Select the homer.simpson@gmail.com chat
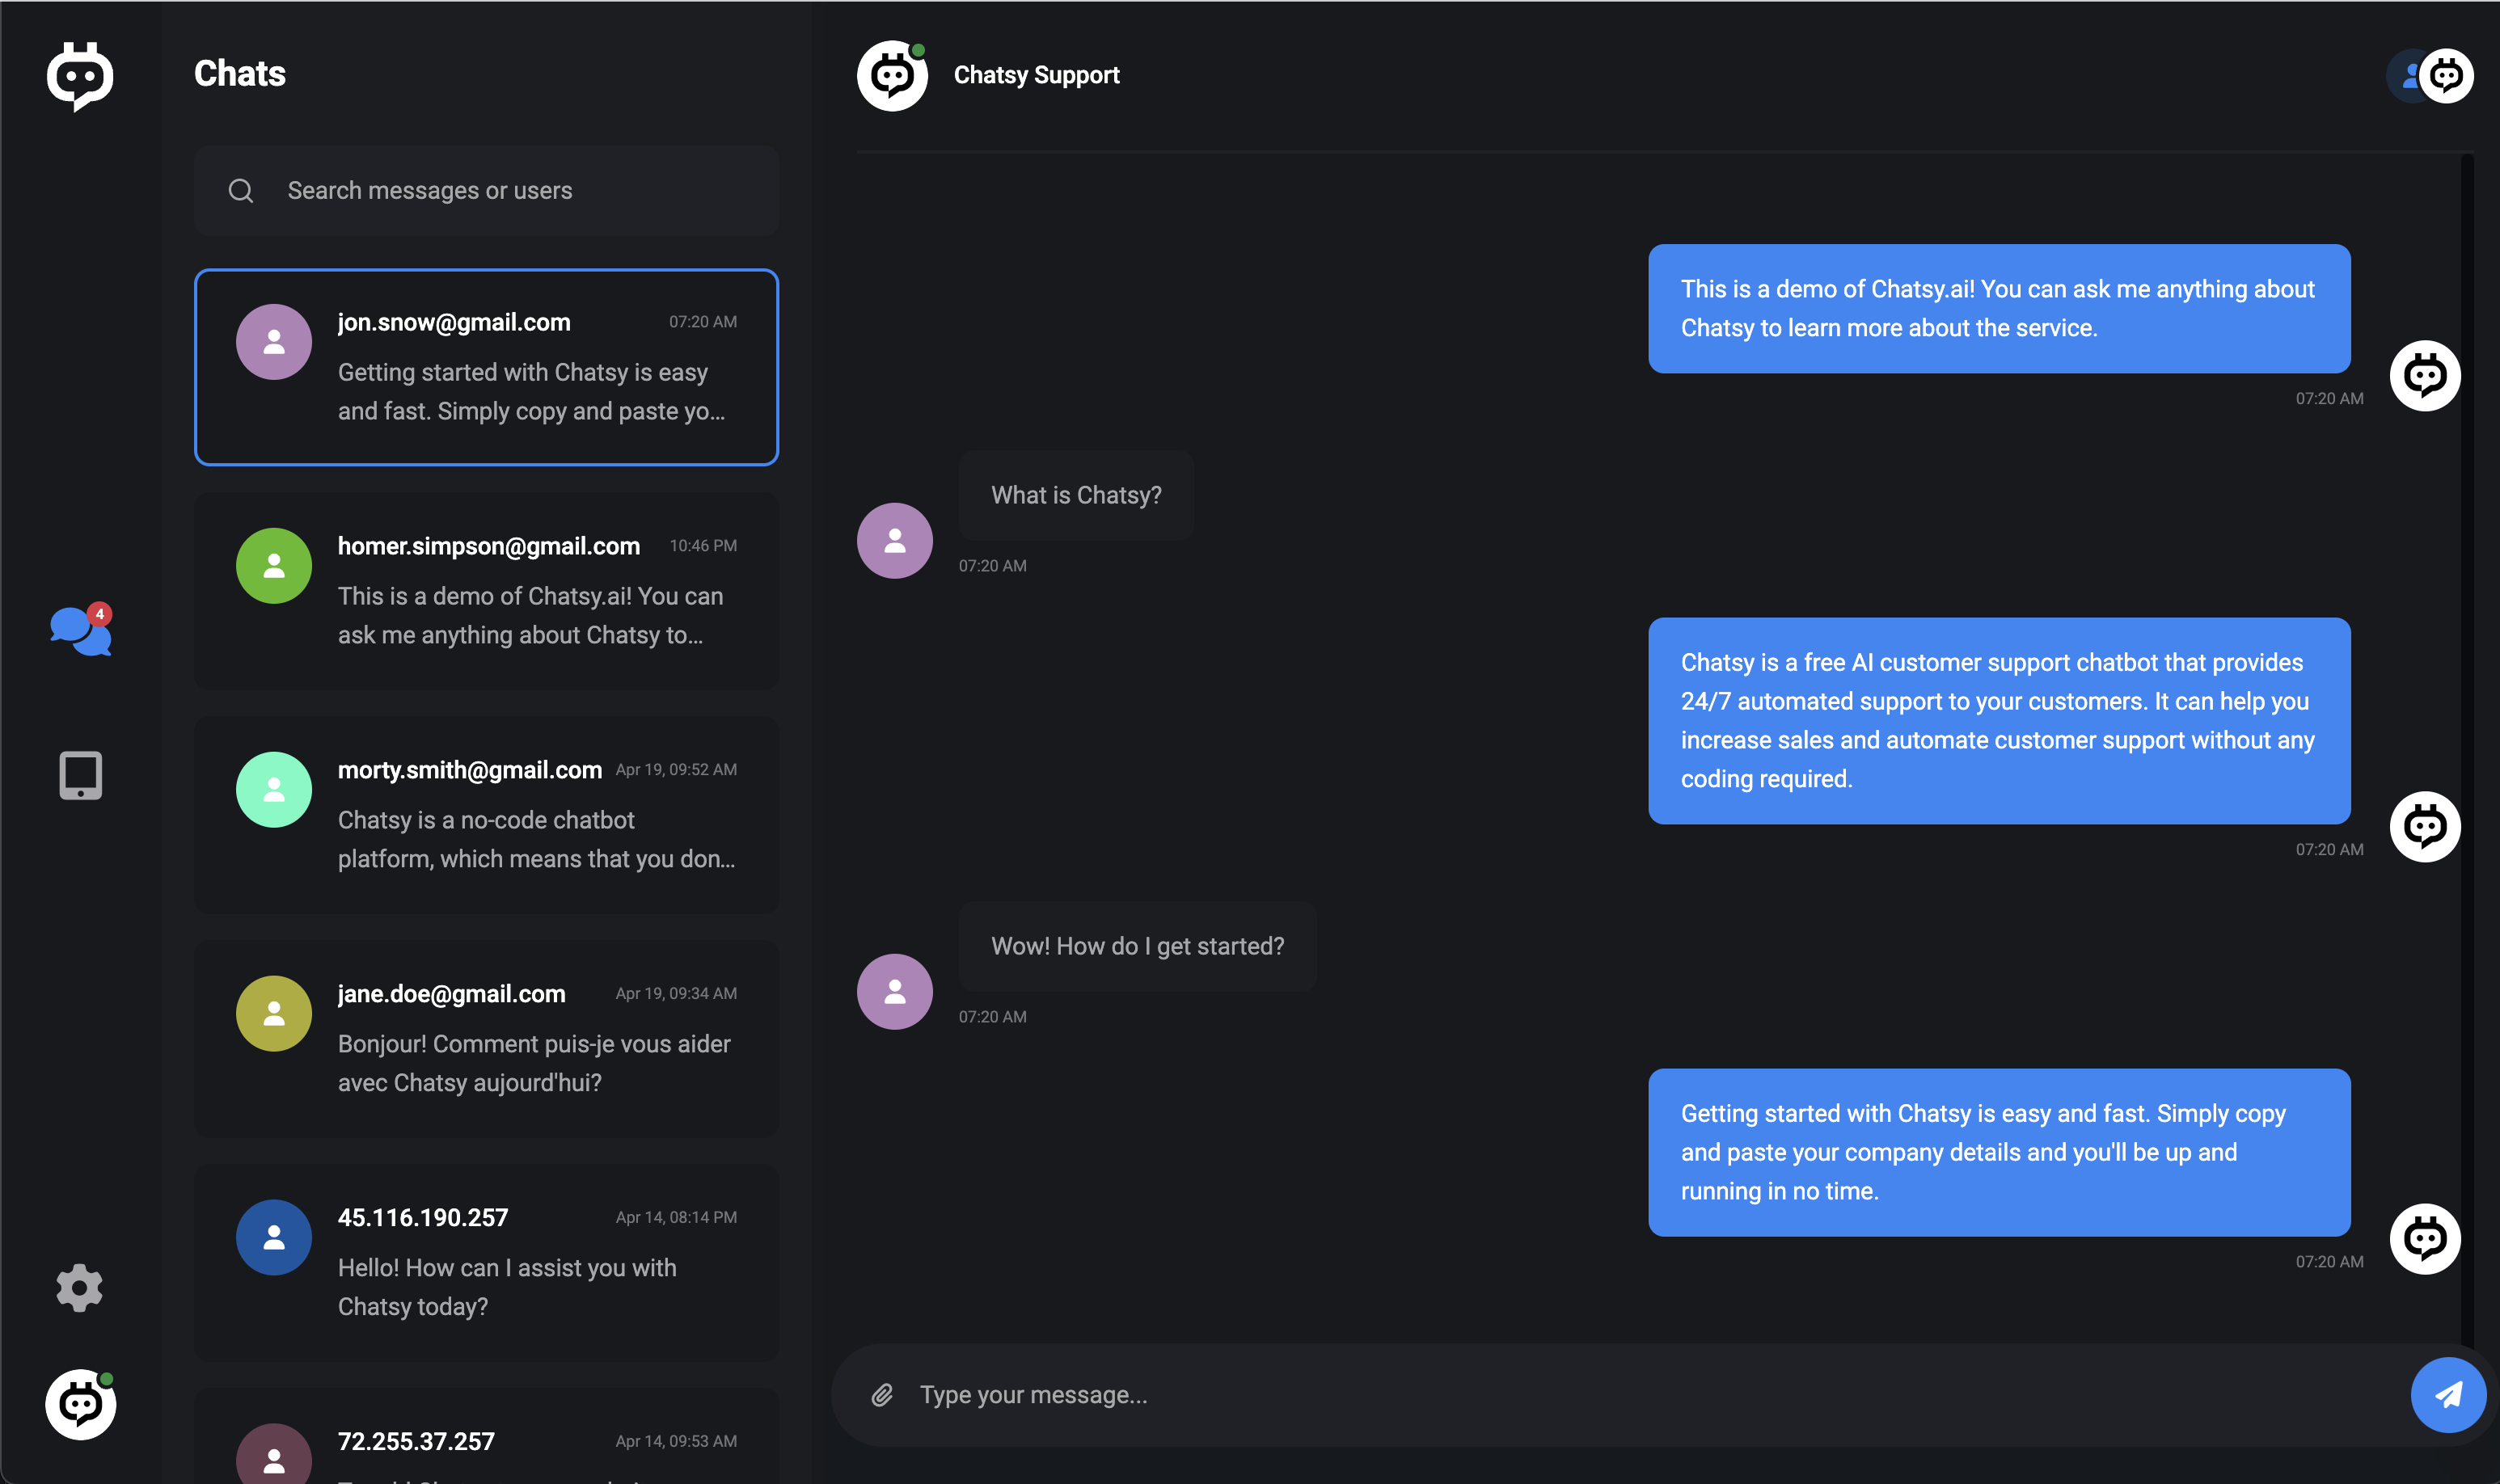The image size is (2500, 1484). (x=486, y=590)
